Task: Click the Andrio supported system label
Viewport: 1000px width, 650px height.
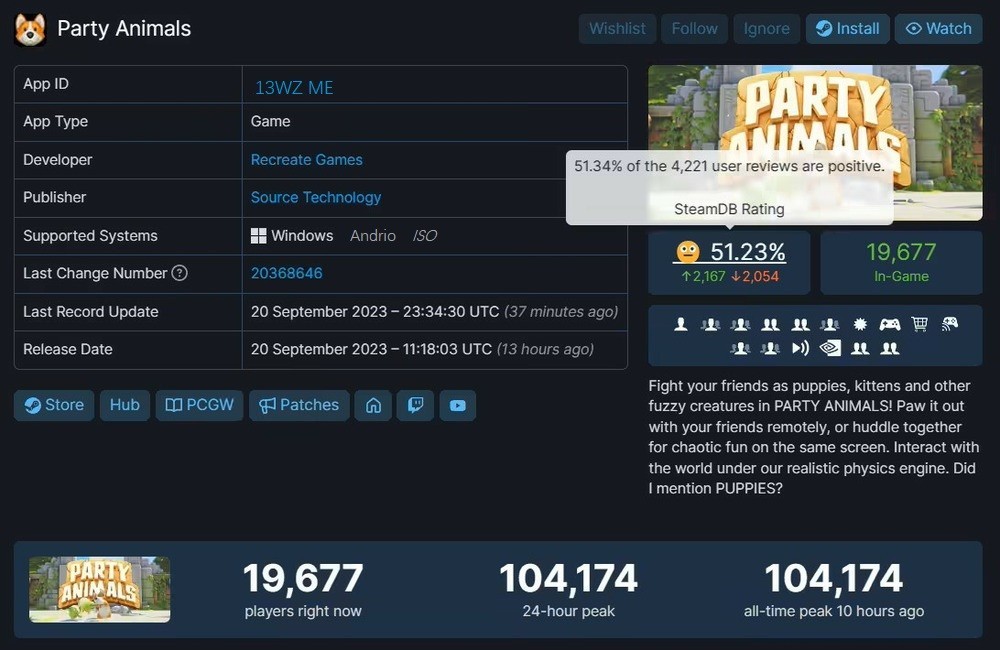Action: point(372,235)
